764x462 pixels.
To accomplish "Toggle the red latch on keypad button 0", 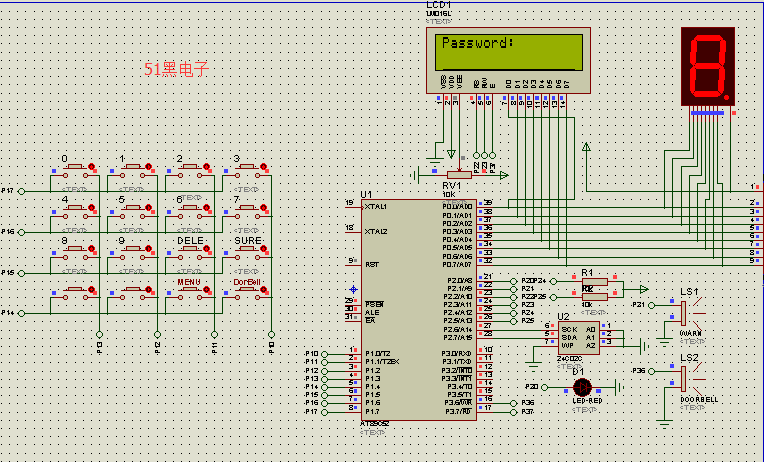I will [x=93, y=166].
